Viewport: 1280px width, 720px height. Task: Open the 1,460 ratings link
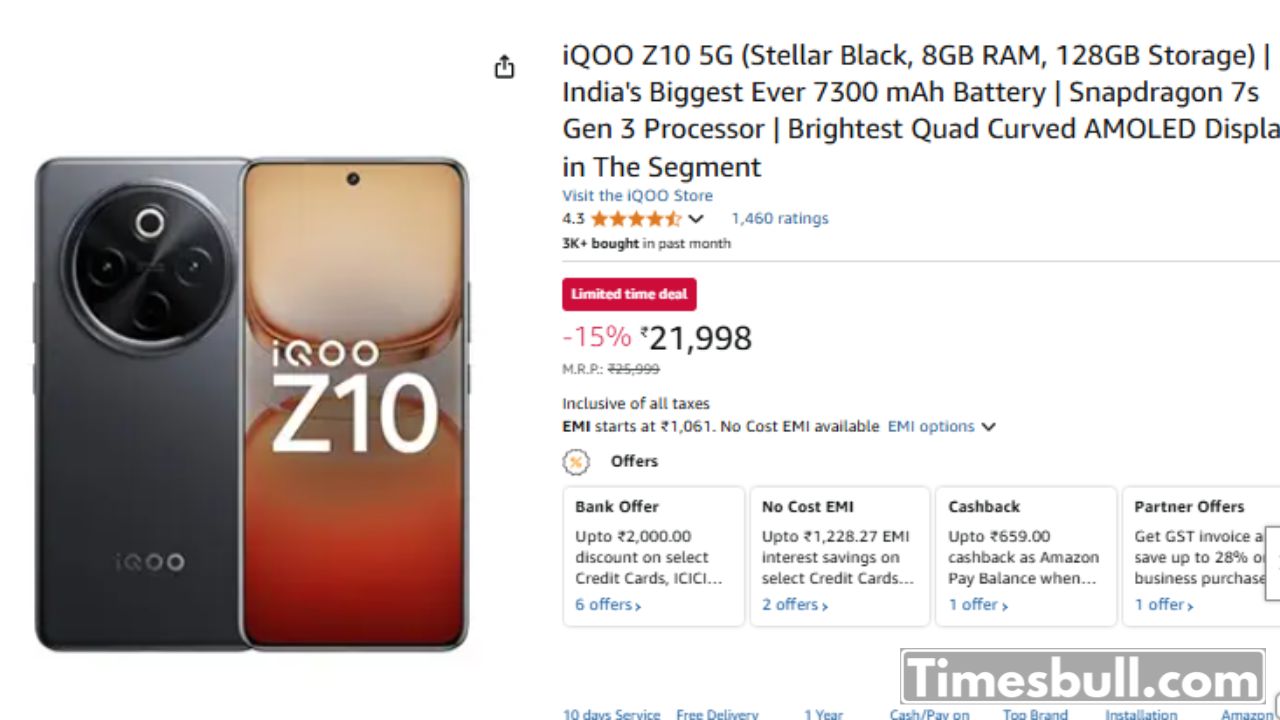(779, 219)
